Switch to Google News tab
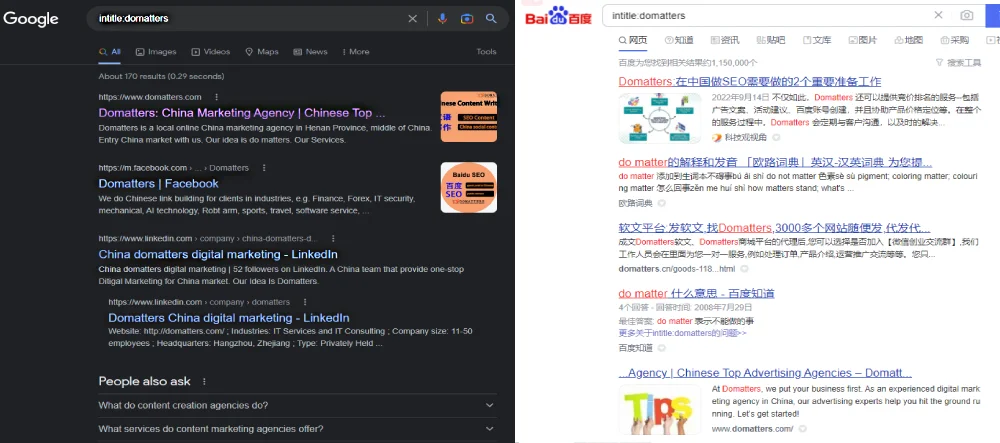 pos(311,52)
